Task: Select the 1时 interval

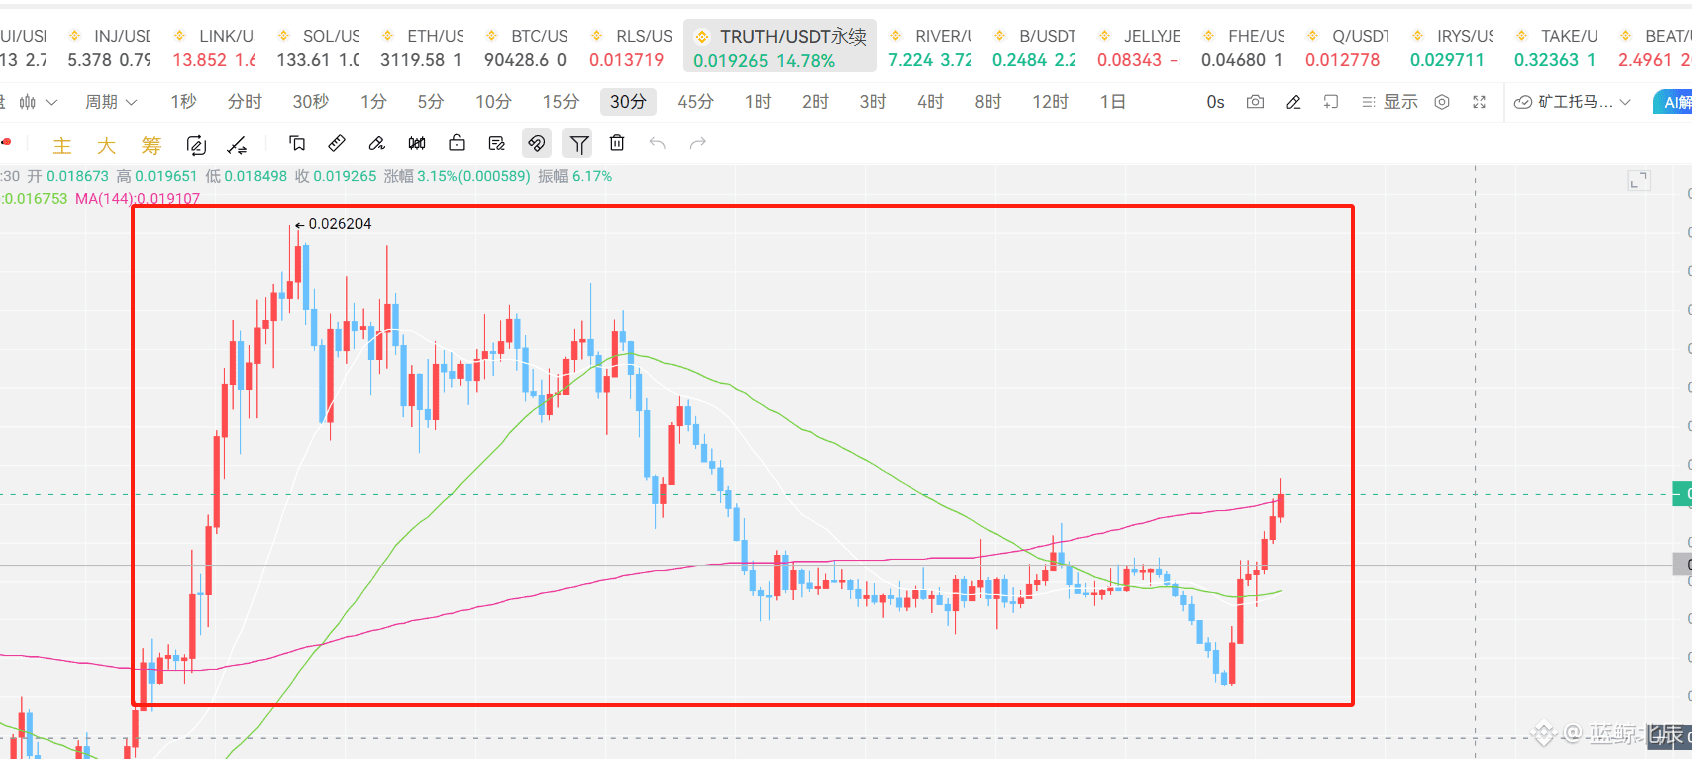Action: [758, 102]
